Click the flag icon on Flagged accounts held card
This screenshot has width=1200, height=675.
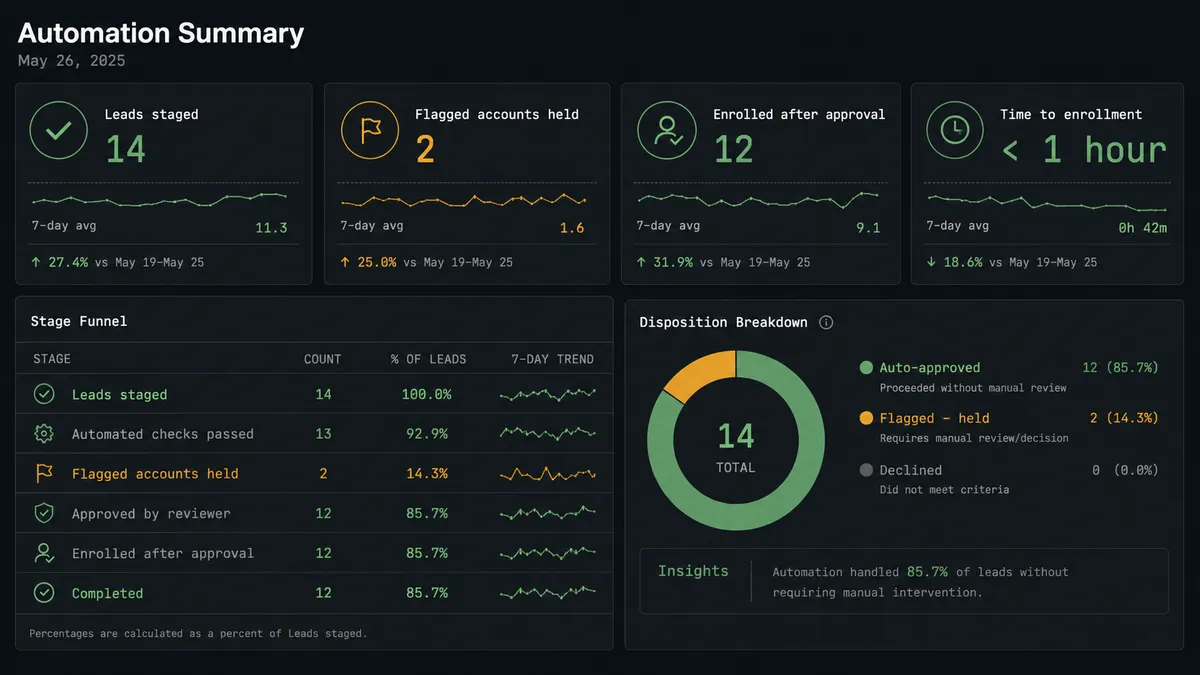(370, 130)
